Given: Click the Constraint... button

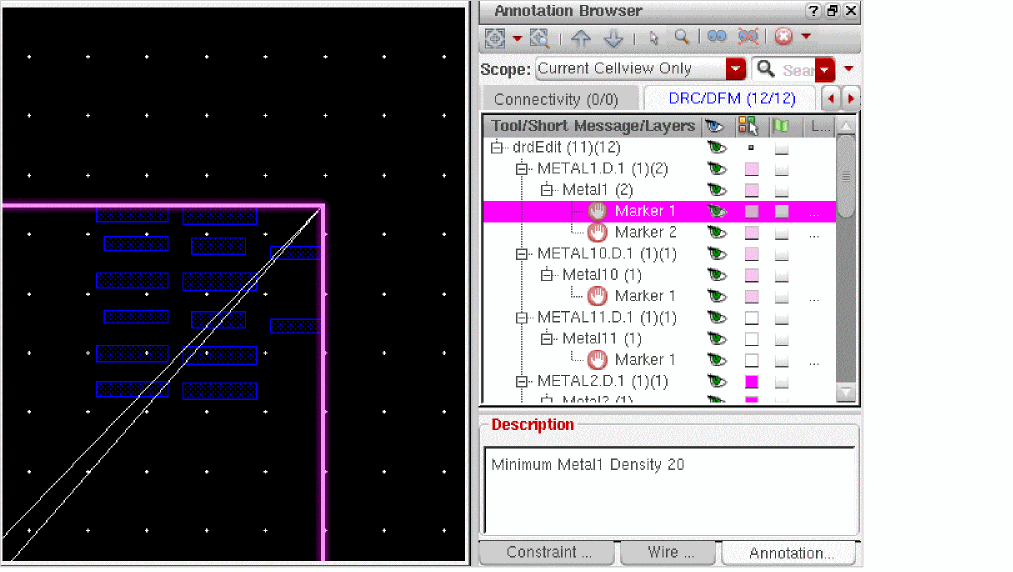Looking at the screenshot, I should click(548, 552).
